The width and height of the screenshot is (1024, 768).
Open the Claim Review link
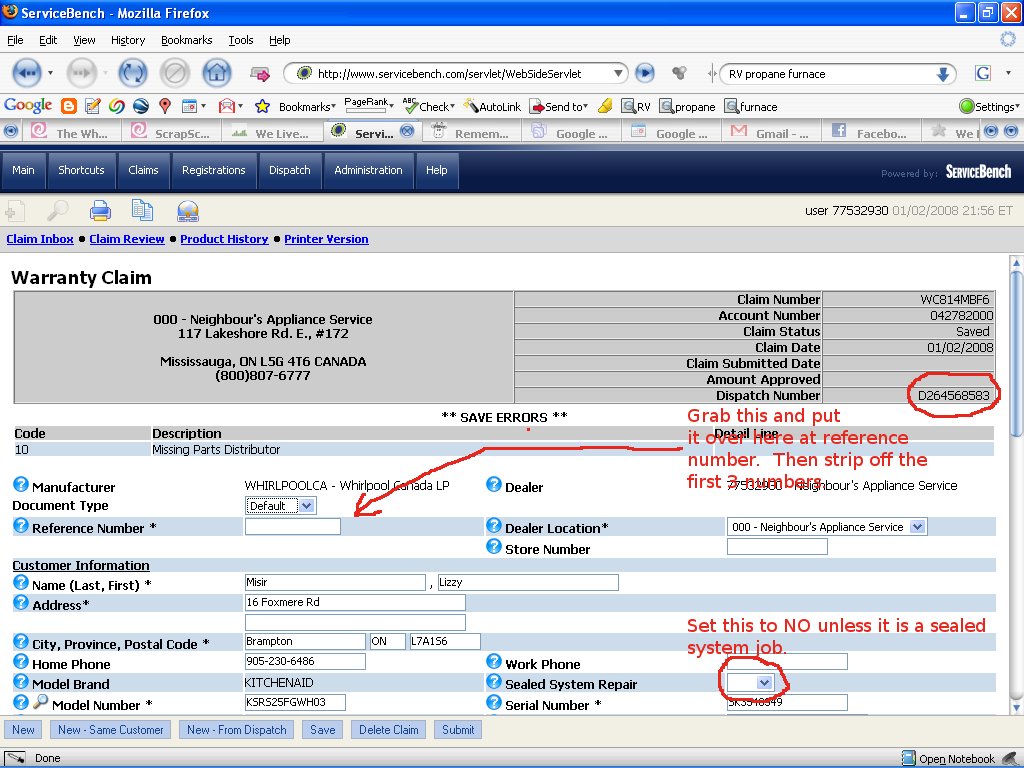[127, 239]
